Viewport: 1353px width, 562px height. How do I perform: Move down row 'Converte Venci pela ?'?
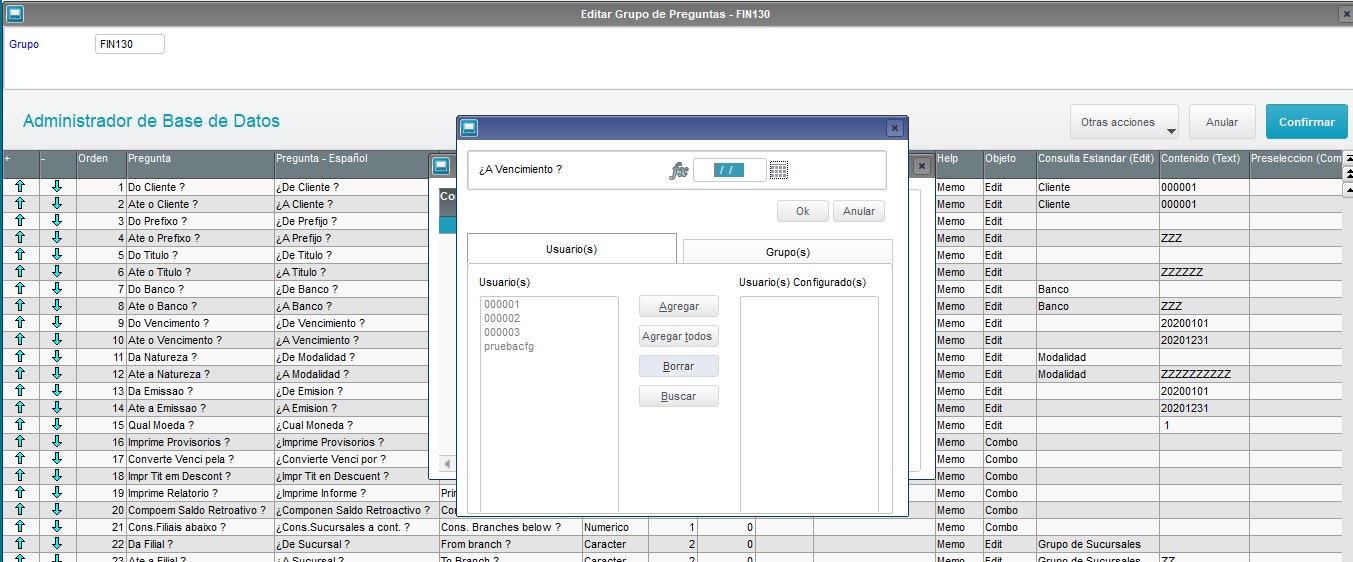[x=57, y=459]
